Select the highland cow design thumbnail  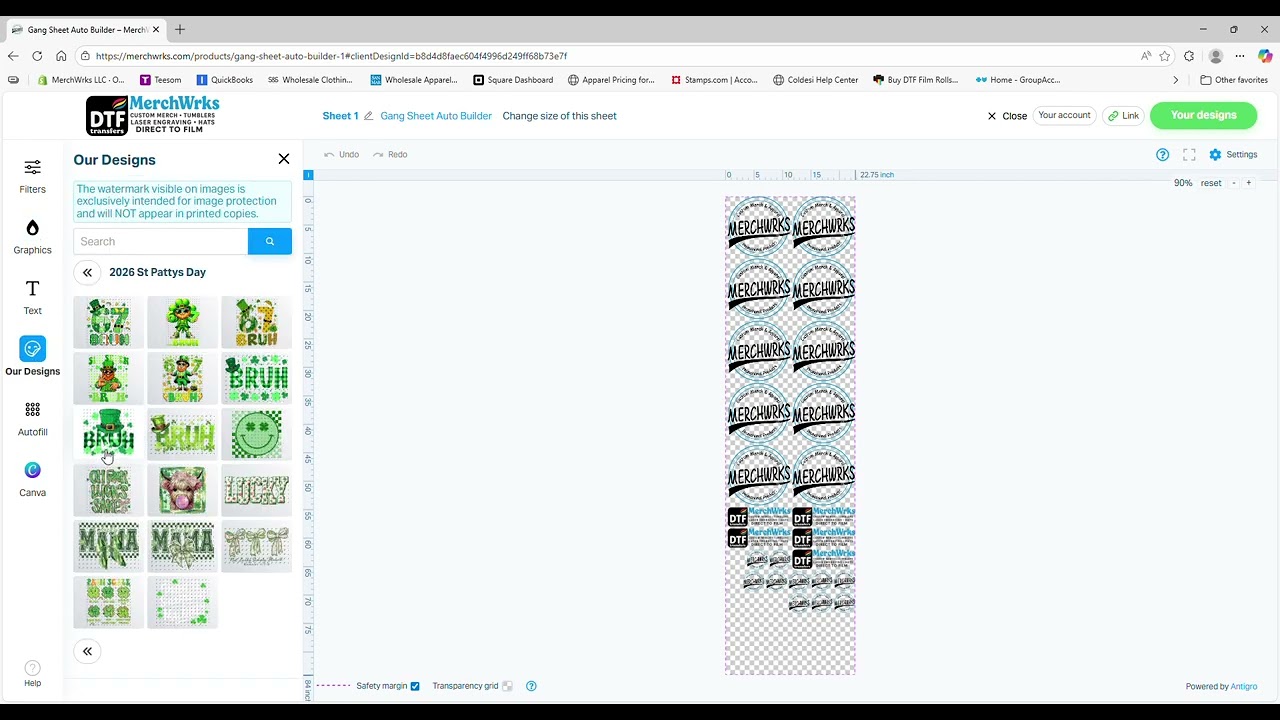(x=182, y=490)
